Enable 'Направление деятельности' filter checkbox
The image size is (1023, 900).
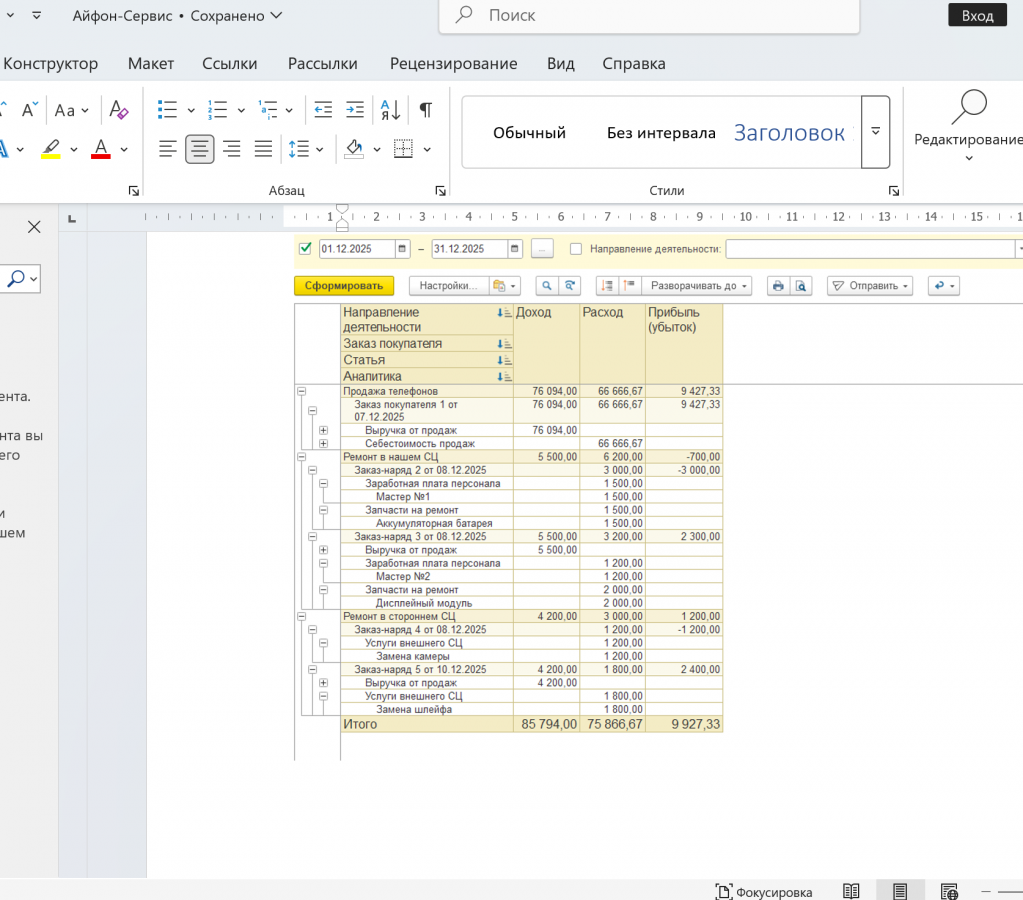click(x=575, y=249)
